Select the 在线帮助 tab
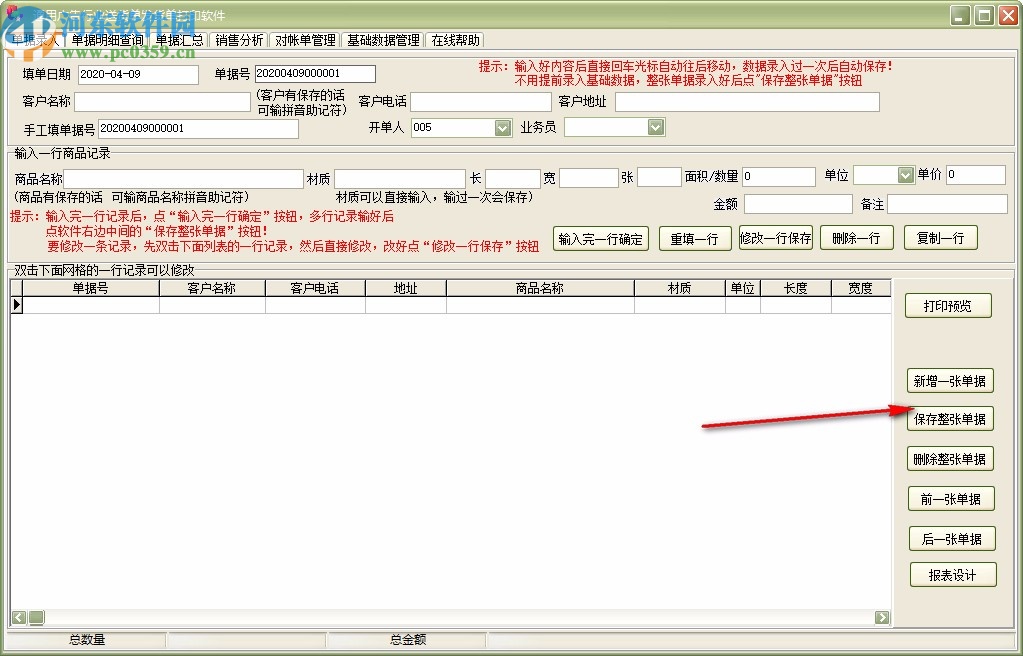Screen dimensions: 1023x656 [455, 40]
